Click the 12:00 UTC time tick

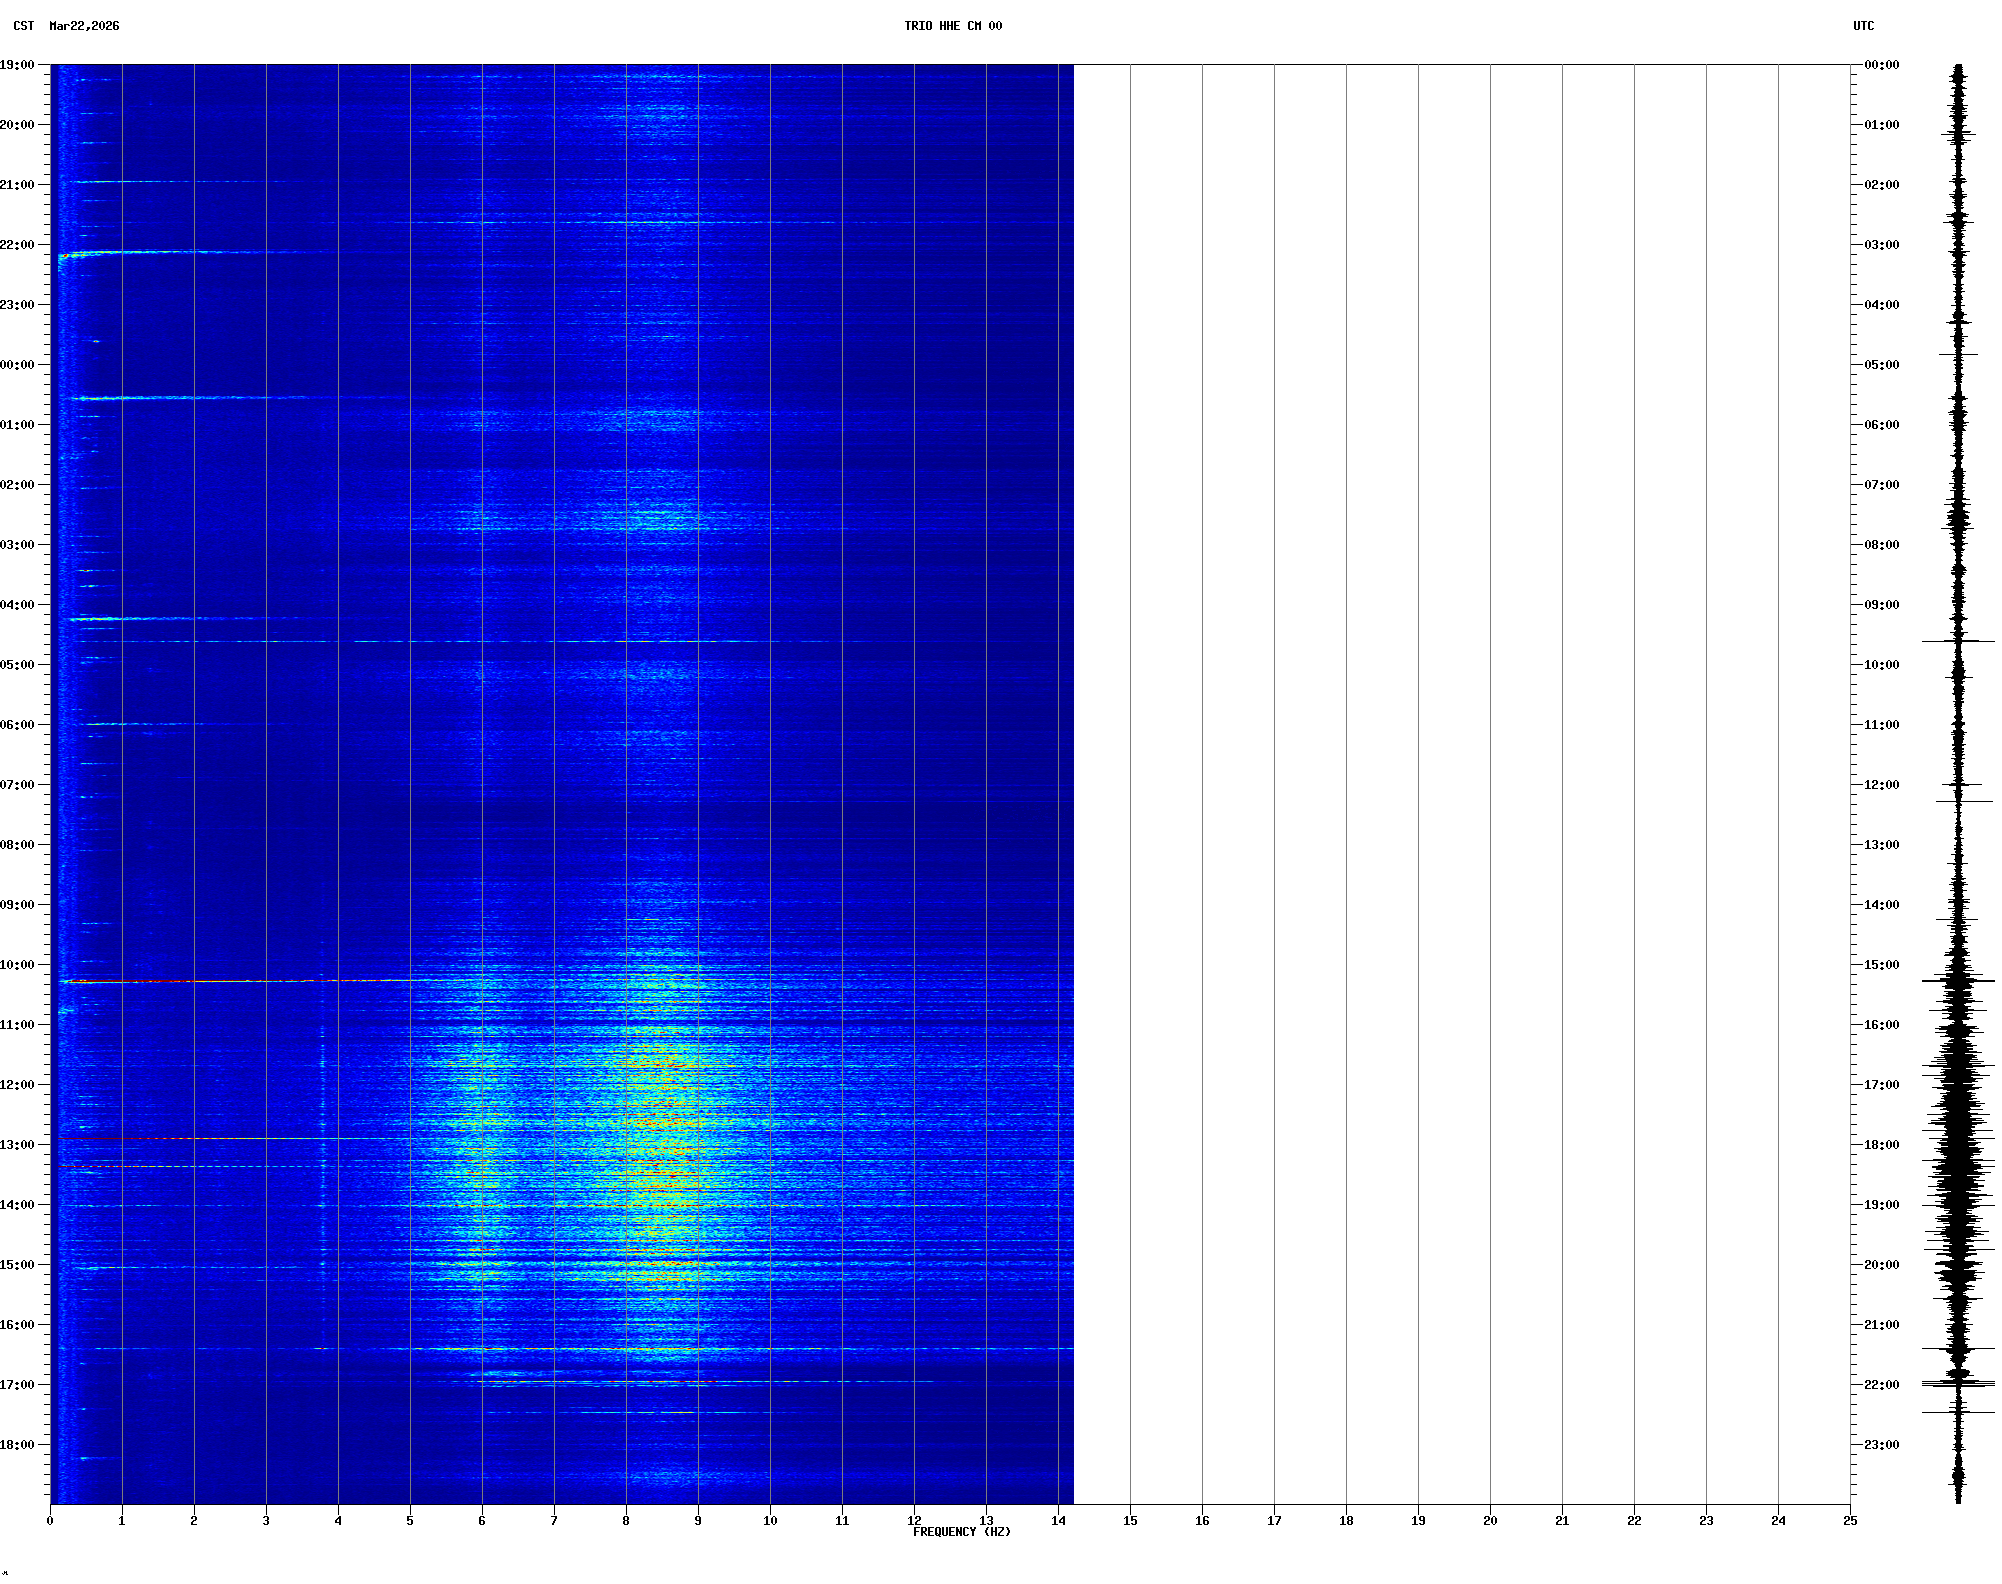coord(1881,785)
